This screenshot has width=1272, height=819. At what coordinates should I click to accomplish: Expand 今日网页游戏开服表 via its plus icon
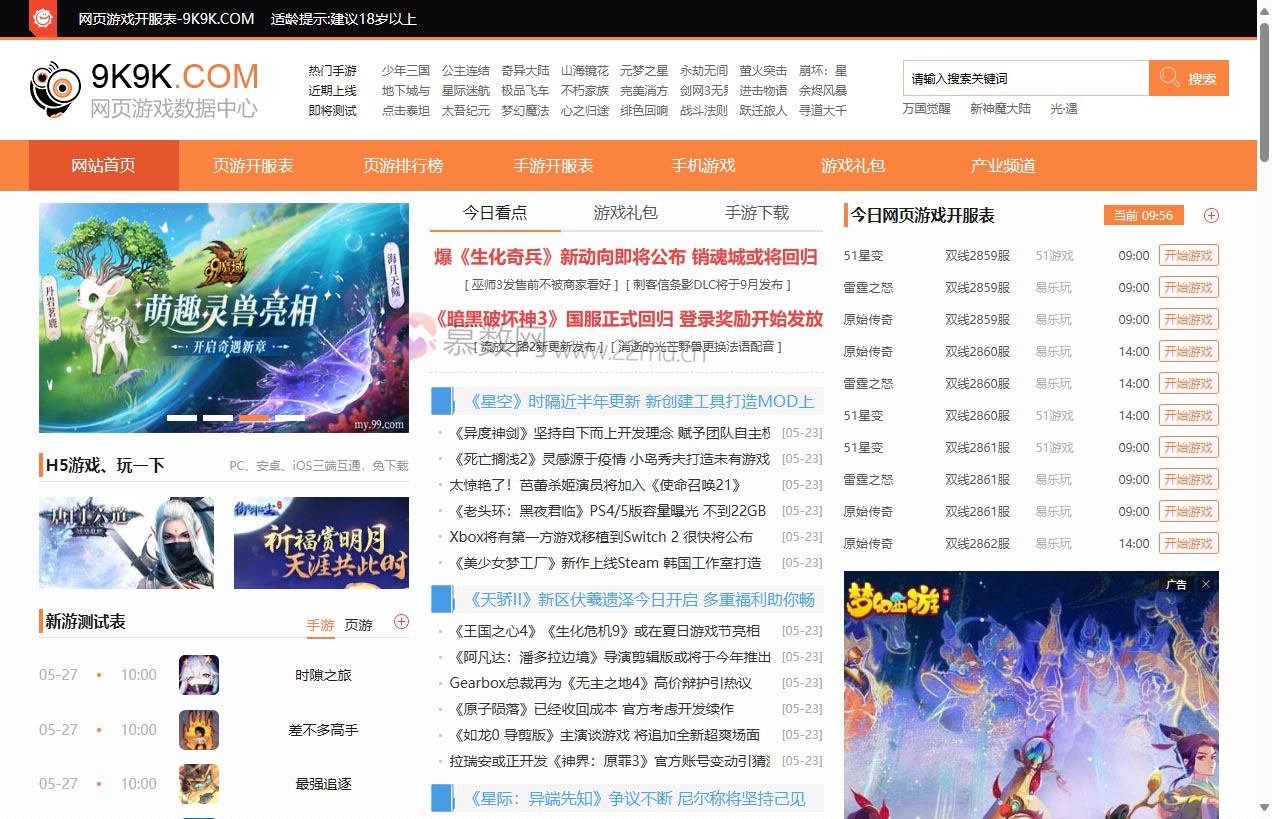(x=1211, y=215)
